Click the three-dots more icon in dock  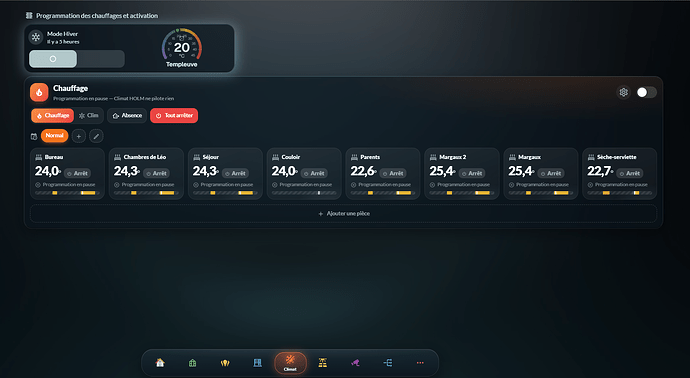[x=420, y=363]
